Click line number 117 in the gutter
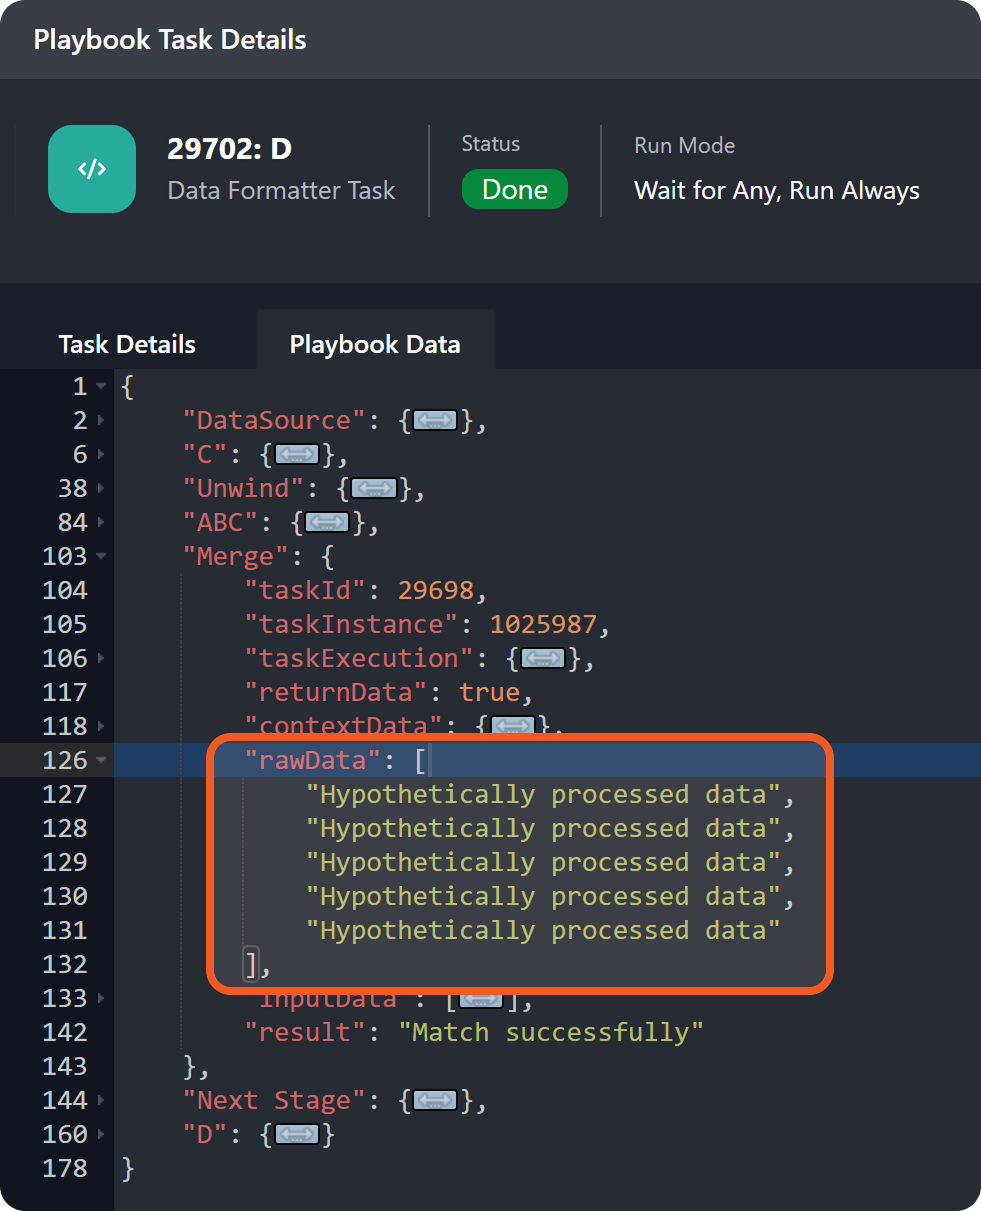The width and height of the screenshot is (981, 1211). pyautogui.click(x=65, y=693)
